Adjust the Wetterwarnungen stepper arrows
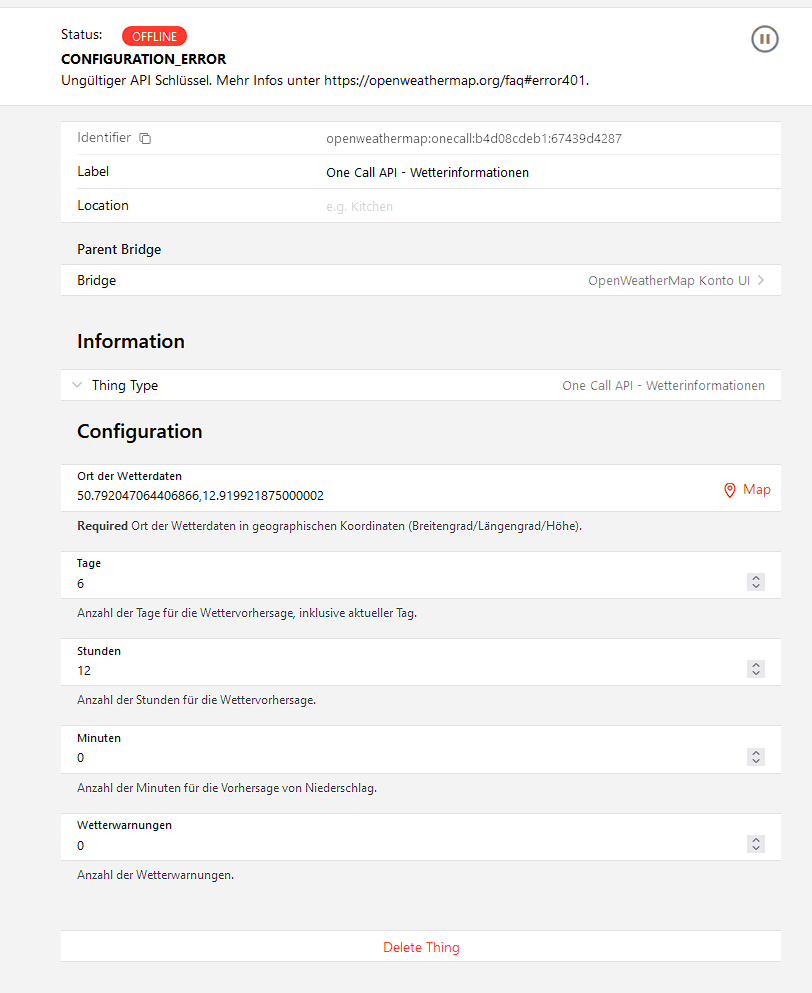The width and height of the screenshot is (812, 993). point(756,845)
